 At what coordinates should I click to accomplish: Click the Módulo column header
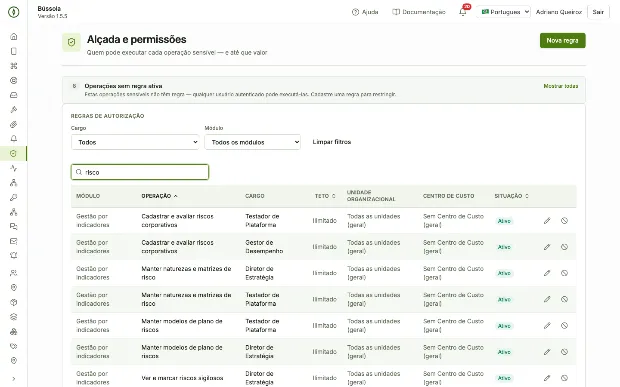click(88, 196)
